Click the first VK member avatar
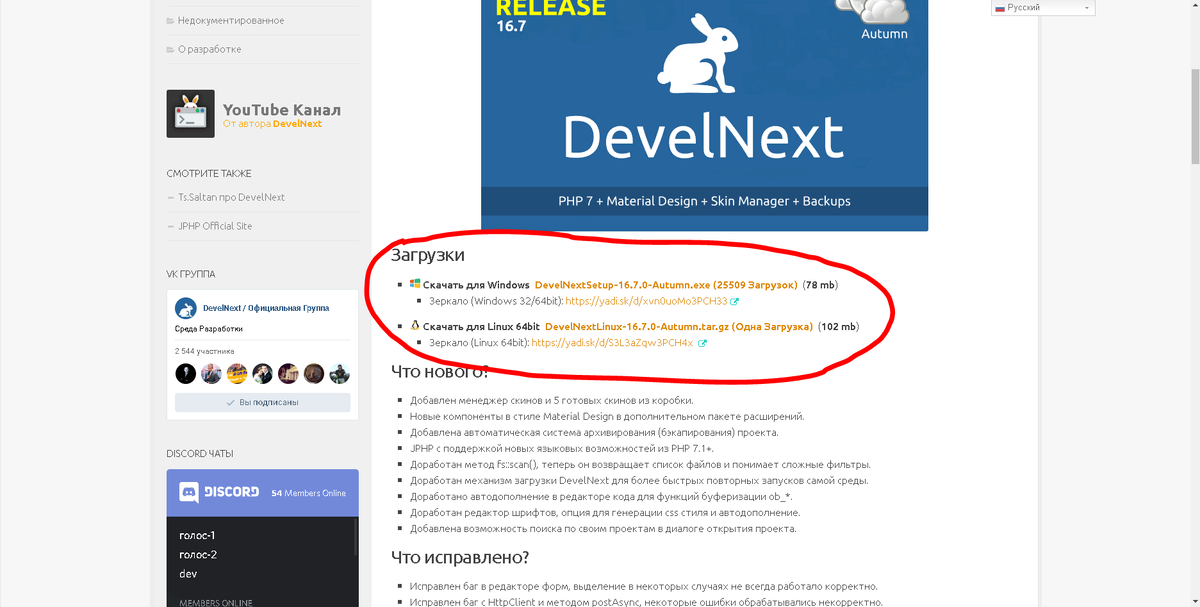Screen dimensions: 1200x607 coord(185,374)
